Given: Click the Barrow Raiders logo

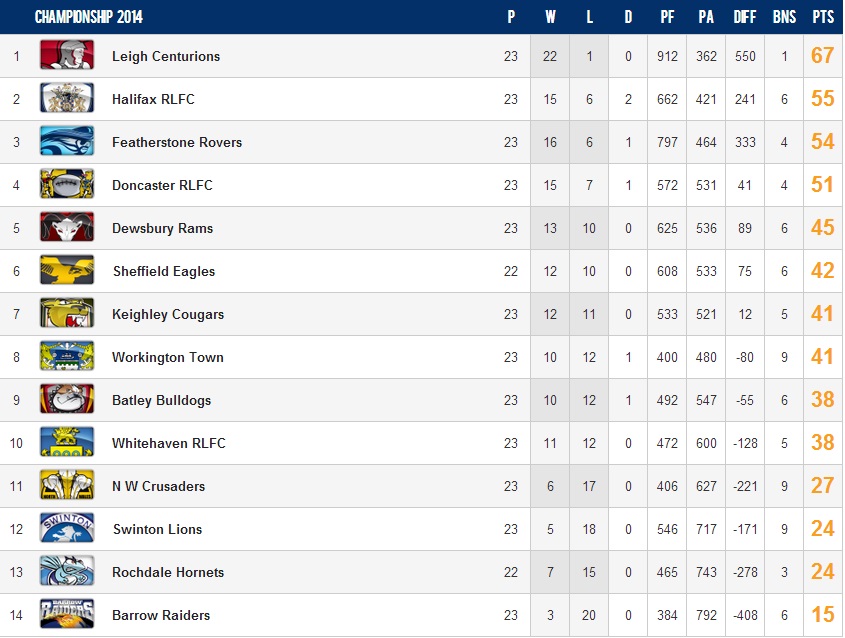Looking at the screenshot, I should point(67,615).
